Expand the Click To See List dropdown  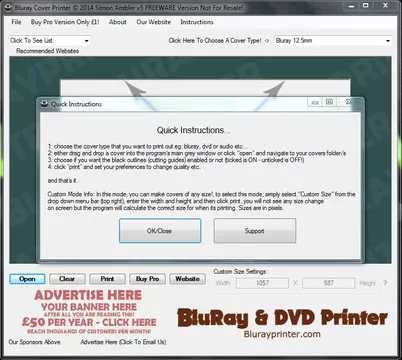click(x=50, y=41)
